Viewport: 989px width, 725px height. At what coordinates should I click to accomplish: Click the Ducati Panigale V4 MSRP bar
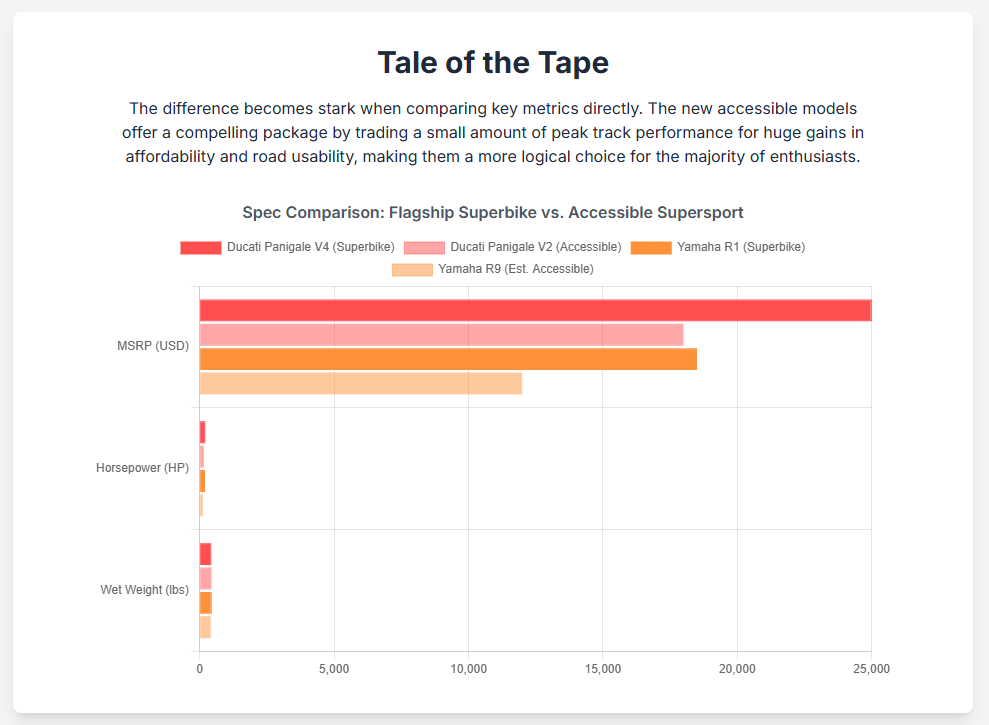click(535, 310)
